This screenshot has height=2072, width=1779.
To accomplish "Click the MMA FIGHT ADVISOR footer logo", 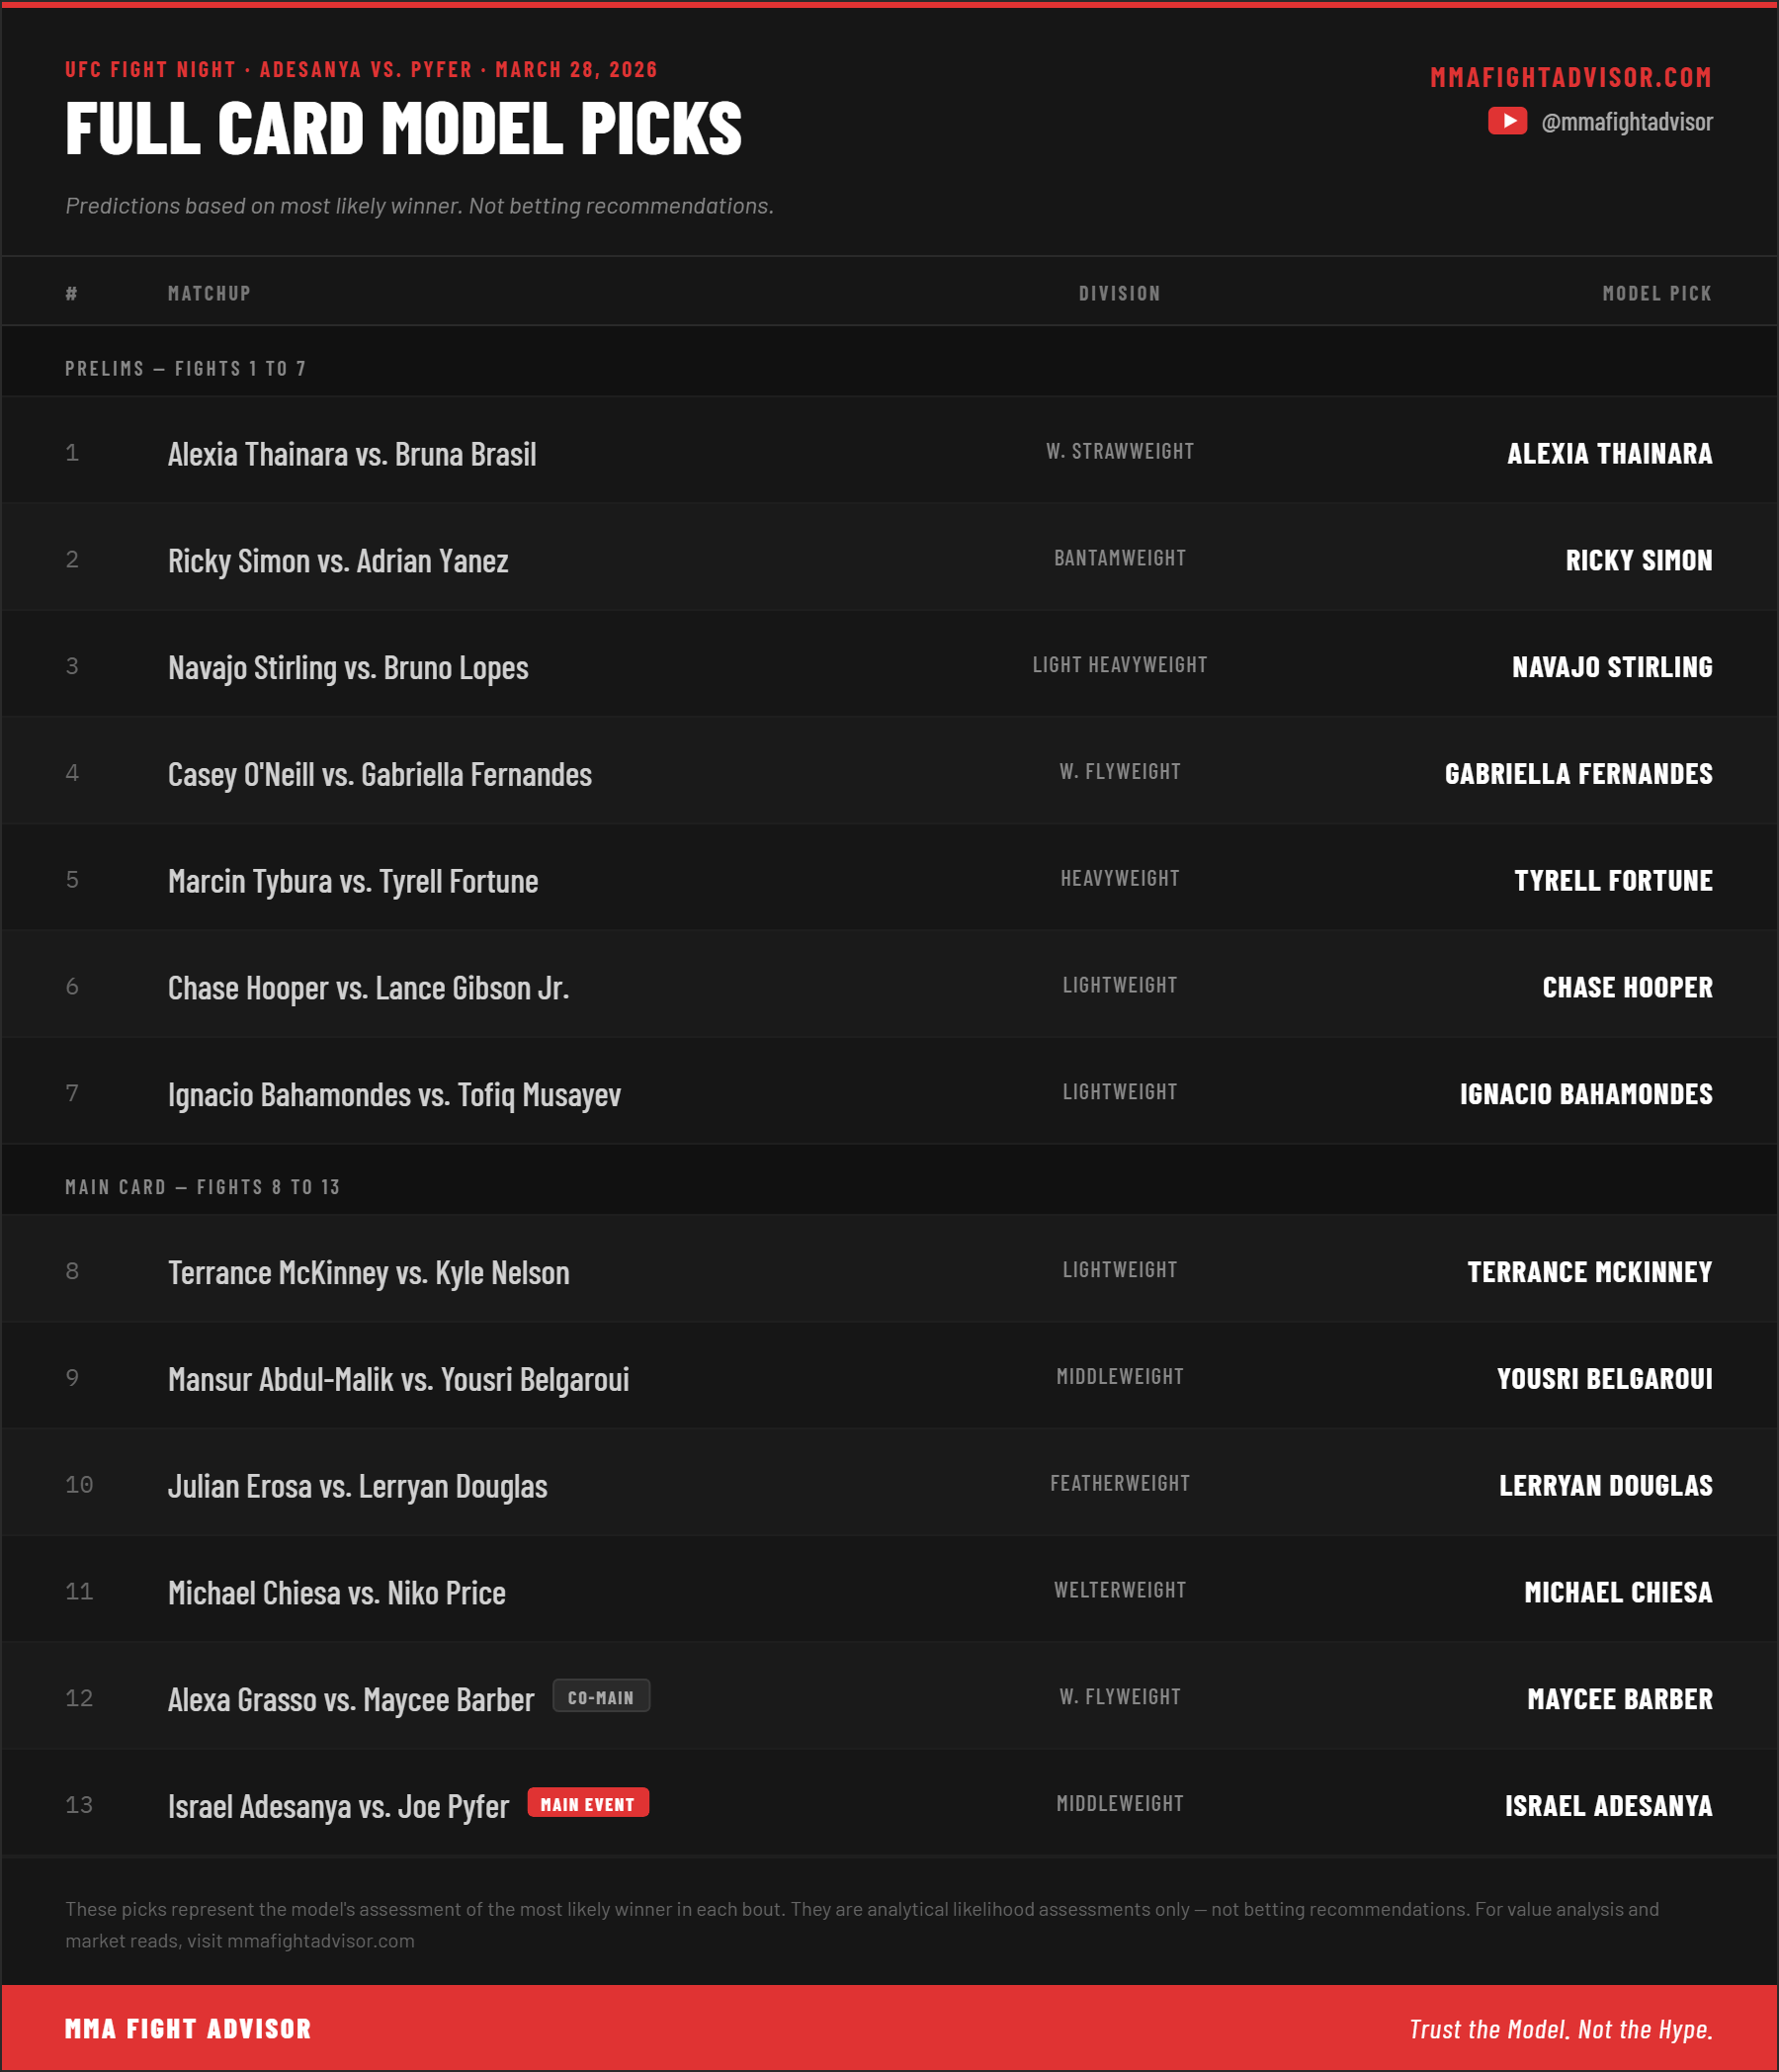I will pyautogui.click(x=188, y=2029).
